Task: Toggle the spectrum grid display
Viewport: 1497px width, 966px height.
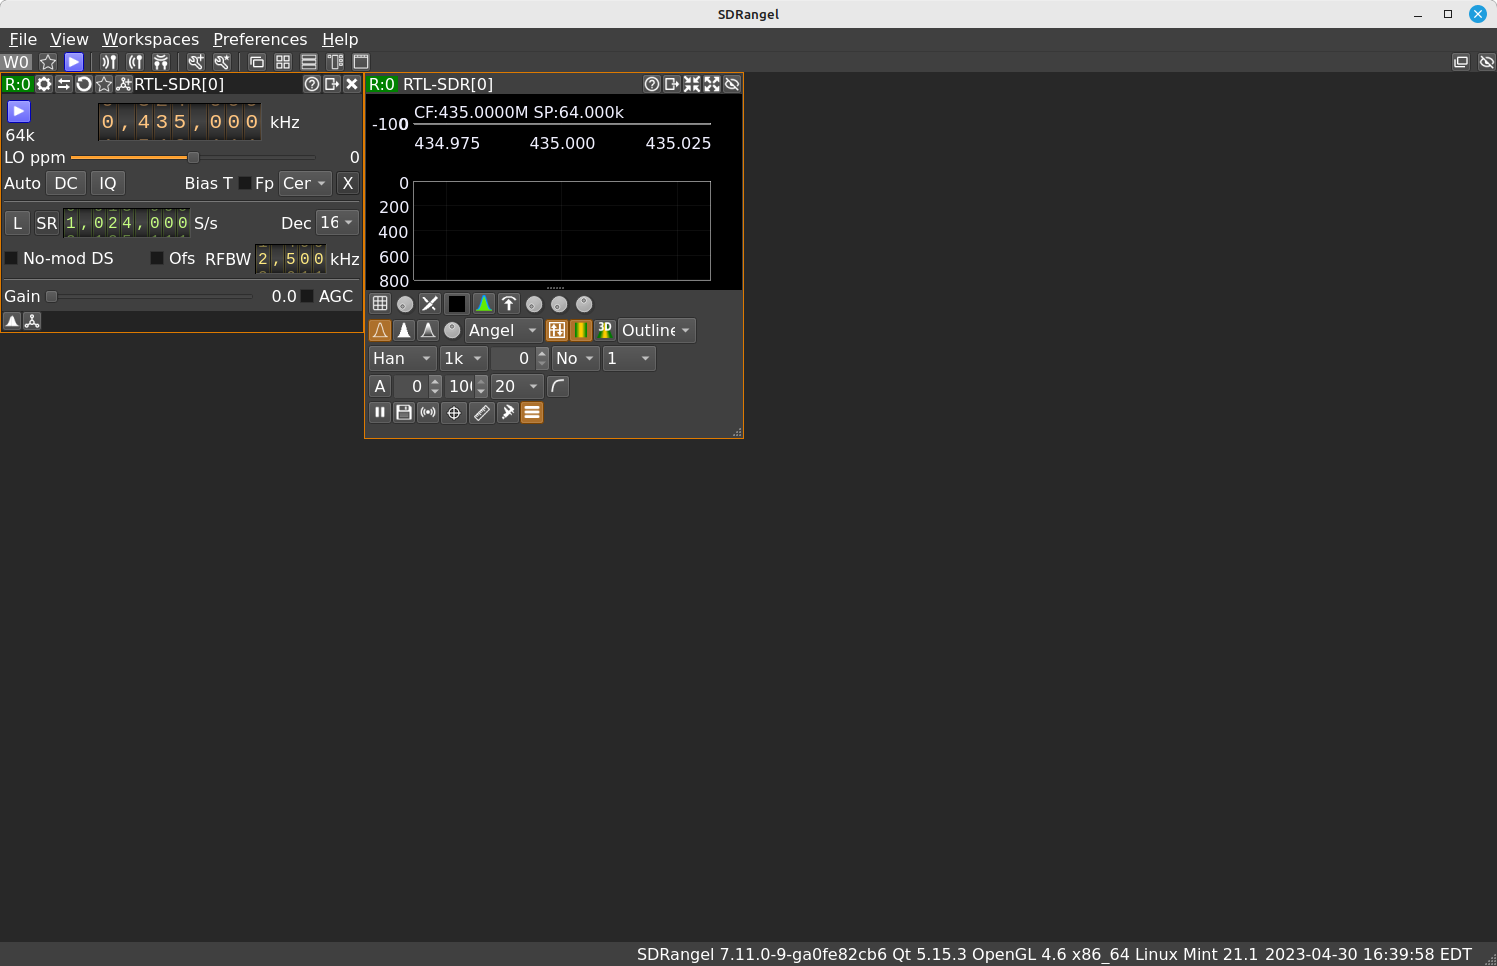Action: [380, 303]
